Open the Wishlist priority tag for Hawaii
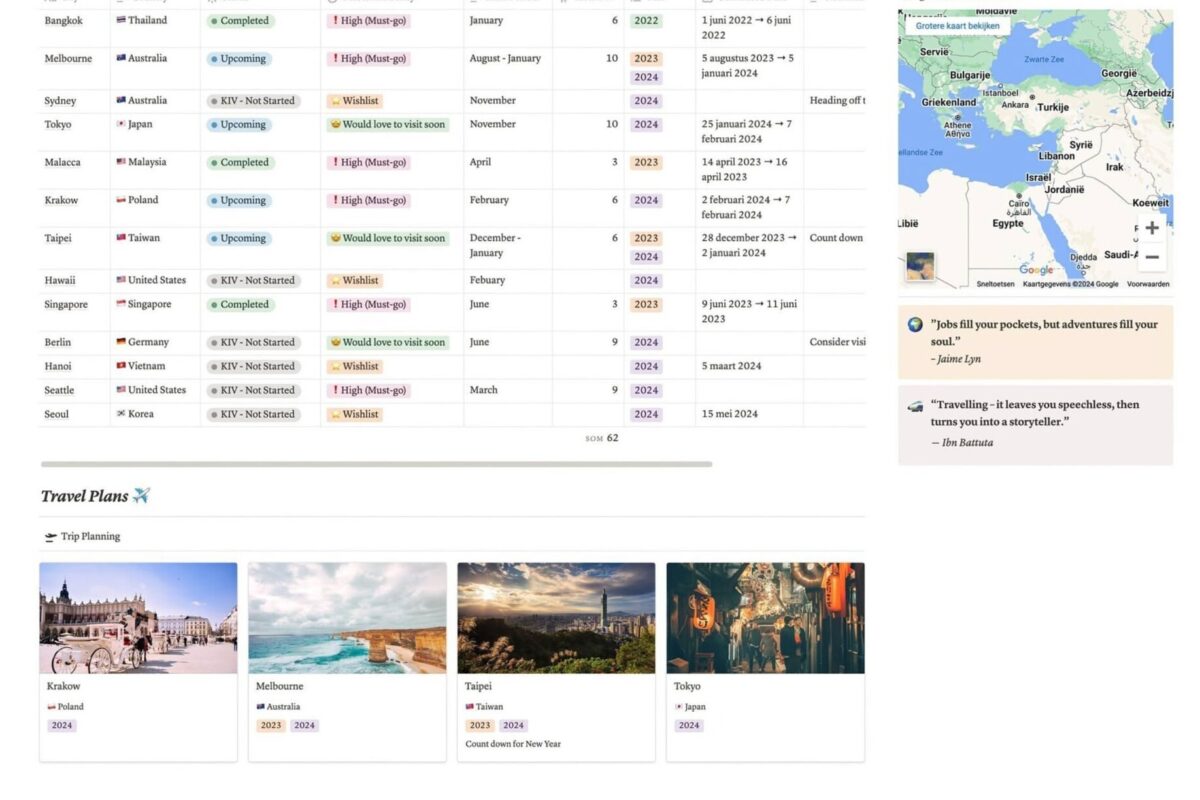The image size is (1200, 800). [354, 281]
